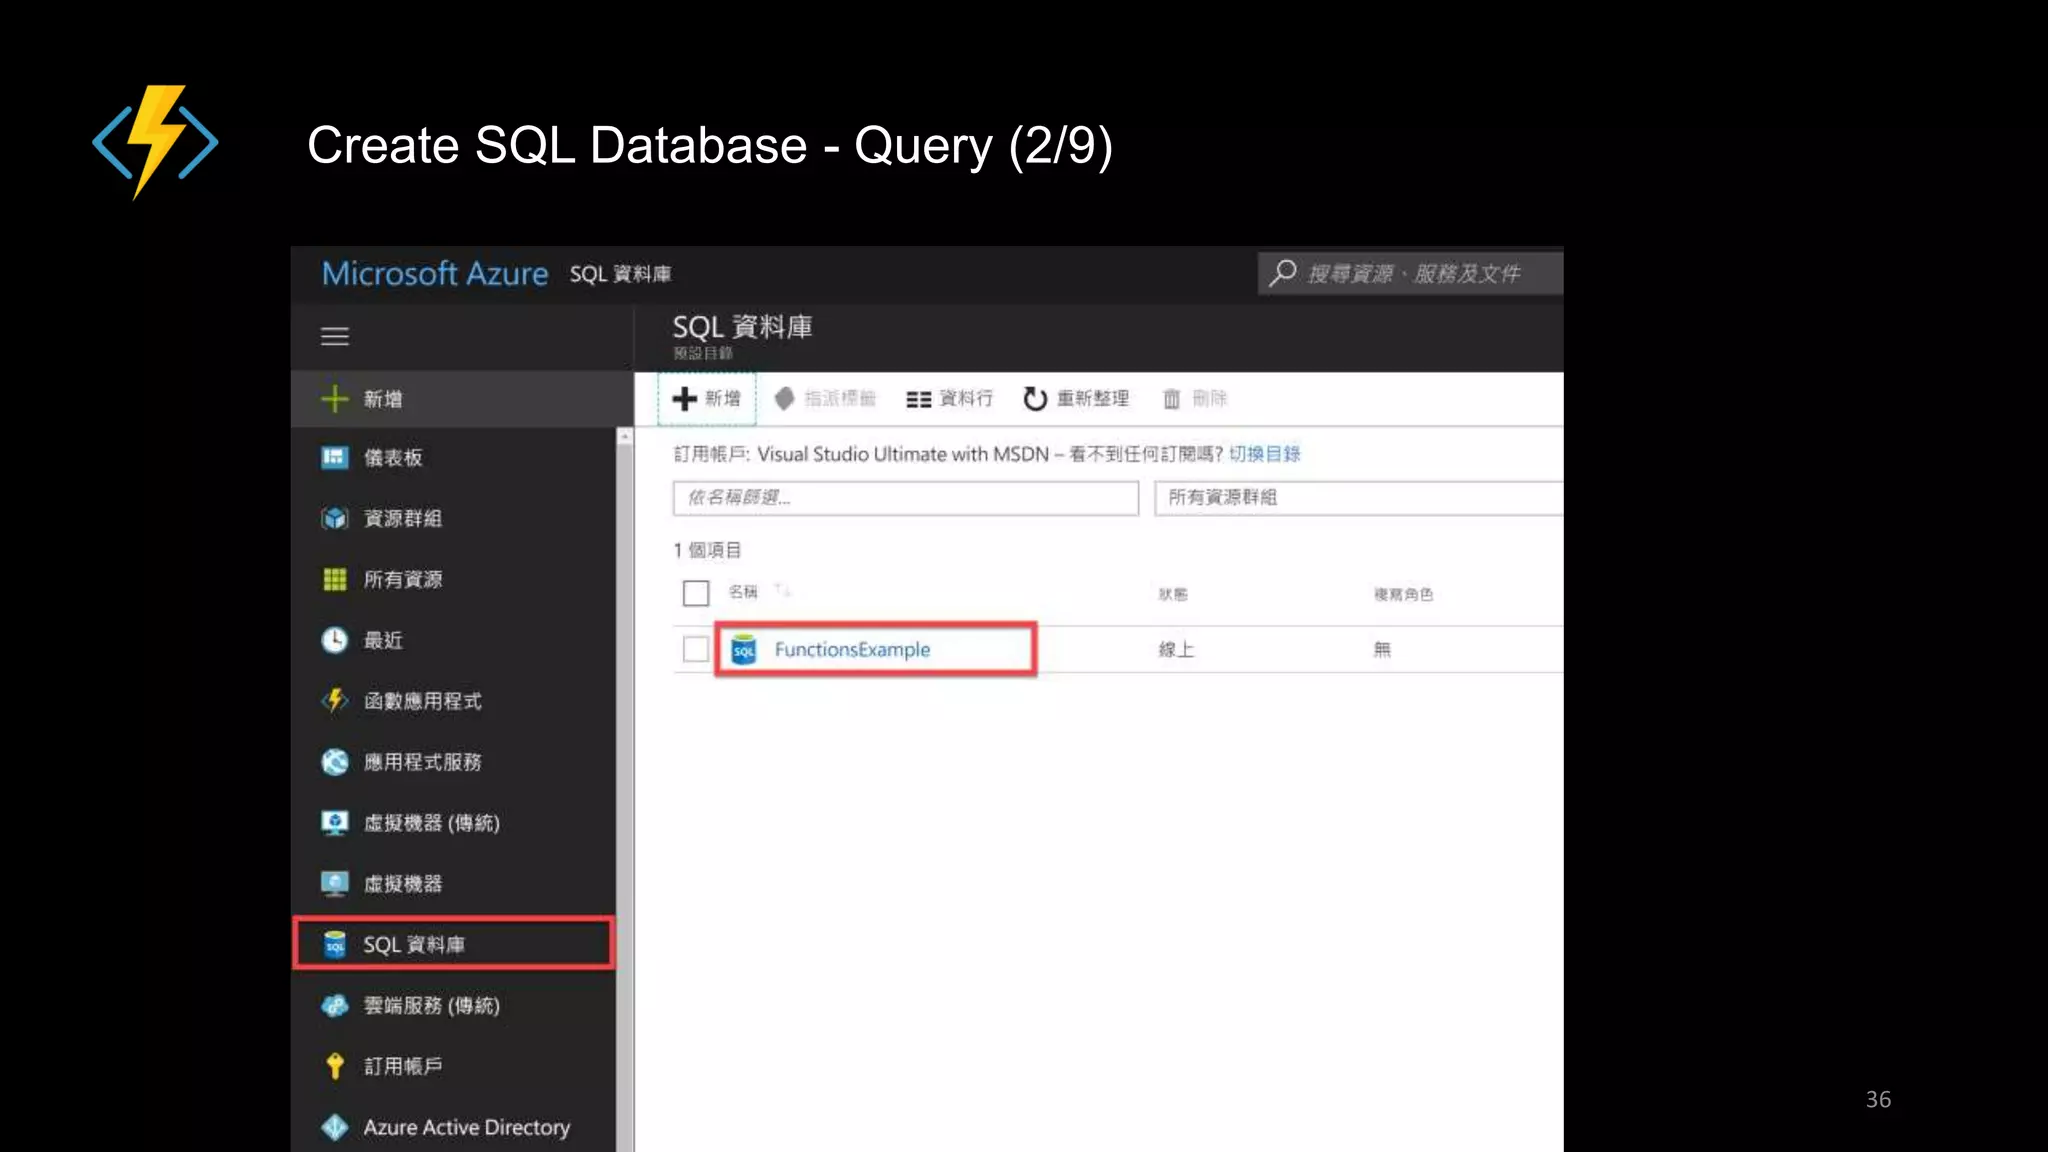Click the 切換目錄 switch directory link
This screenshot has height=1152, width=2048.
coord(1265,454)
